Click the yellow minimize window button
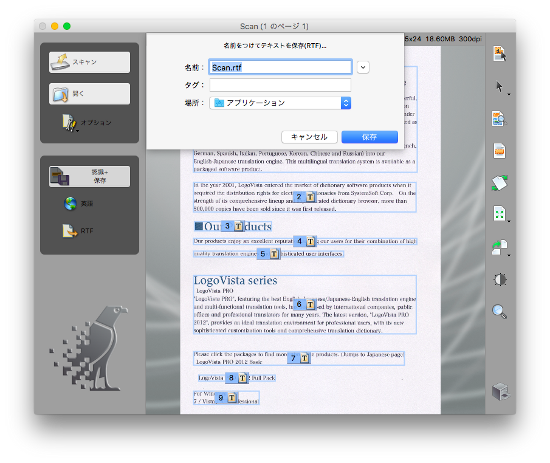The image size is (550, 463). (x=55, y=26)
